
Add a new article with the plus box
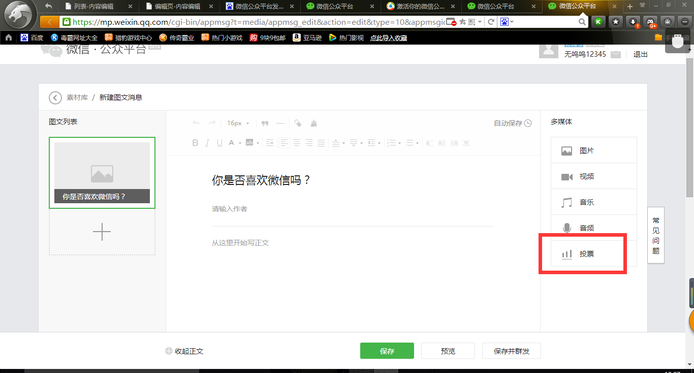coord(102,232)
